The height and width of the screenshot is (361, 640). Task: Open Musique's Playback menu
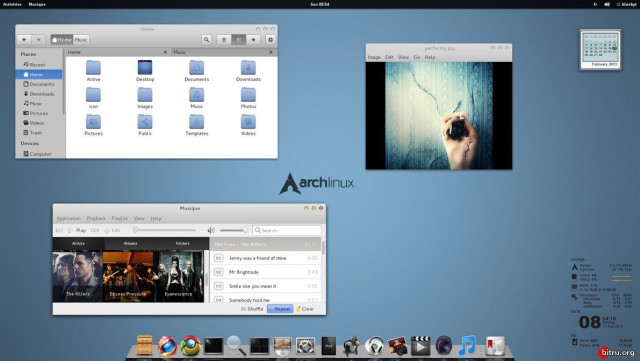coord(96,218)
